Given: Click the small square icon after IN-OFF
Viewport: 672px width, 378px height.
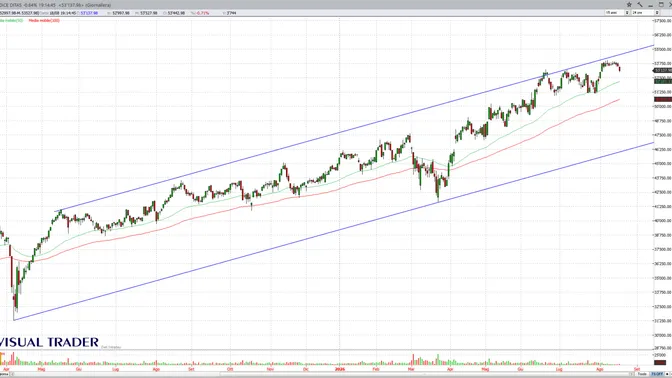Looking at the screenshot, I should (667, 374).
